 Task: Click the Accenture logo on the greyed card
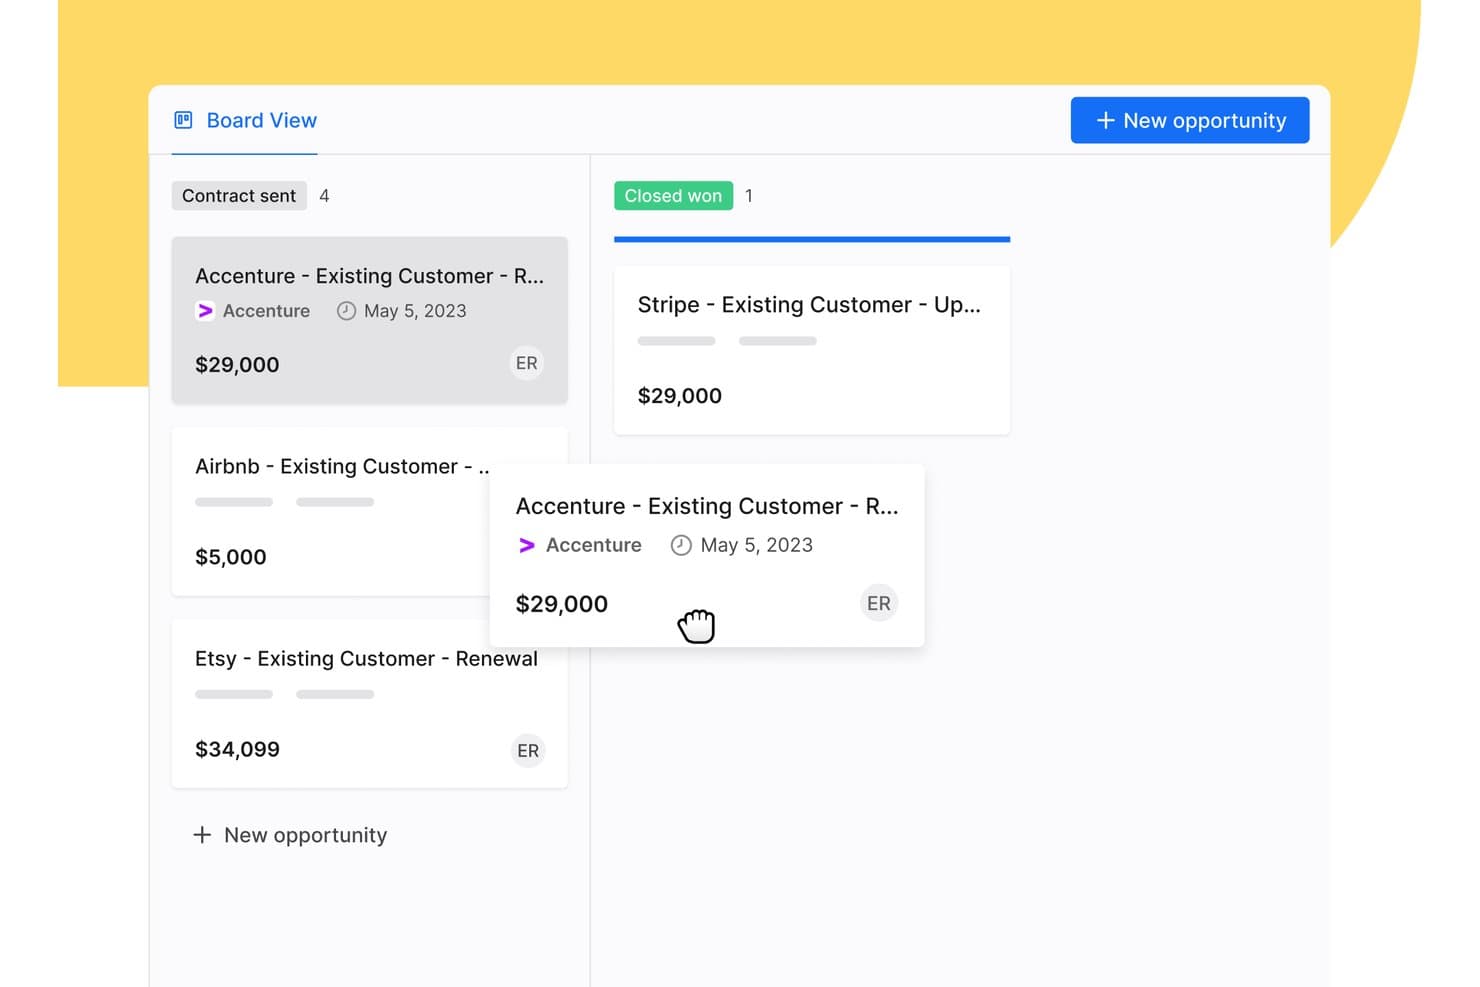pos(205,311)
